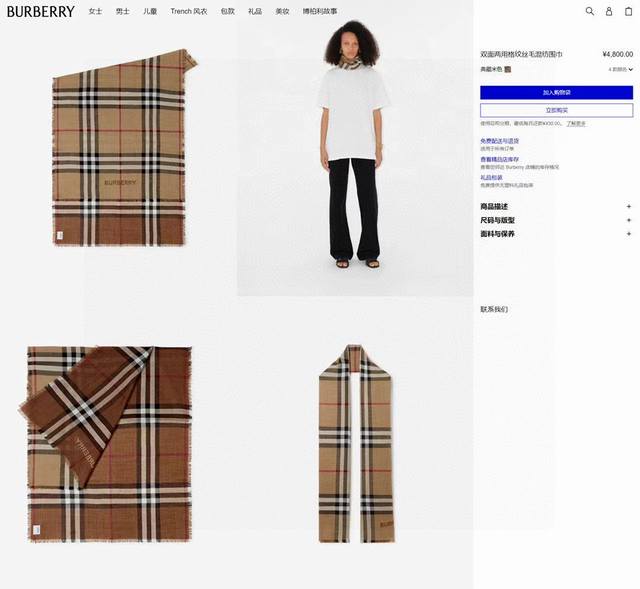Expand 商品描述 with its plus icon
Viewport: 640px width, 589px height.
629,207
